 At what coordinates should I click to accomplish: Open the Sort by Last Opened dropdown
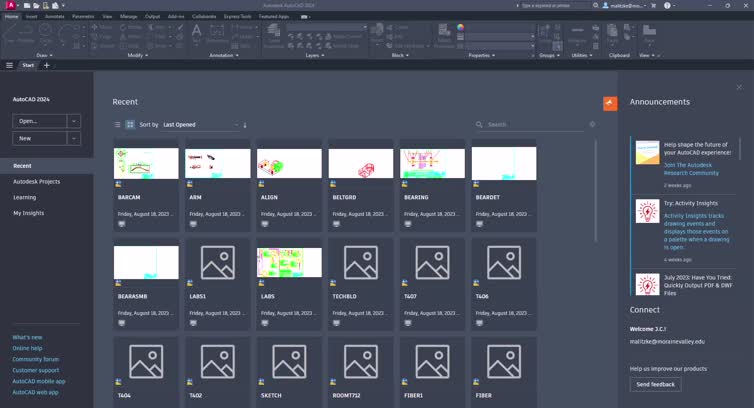point(201,125)
